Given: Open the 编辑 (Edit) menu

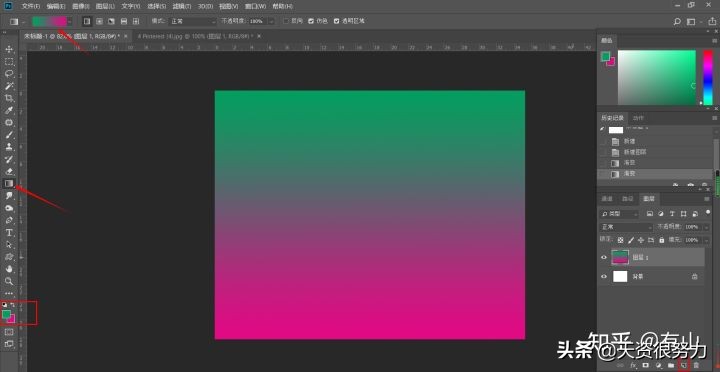Looking at the screenshot, I should pos(56,6).
